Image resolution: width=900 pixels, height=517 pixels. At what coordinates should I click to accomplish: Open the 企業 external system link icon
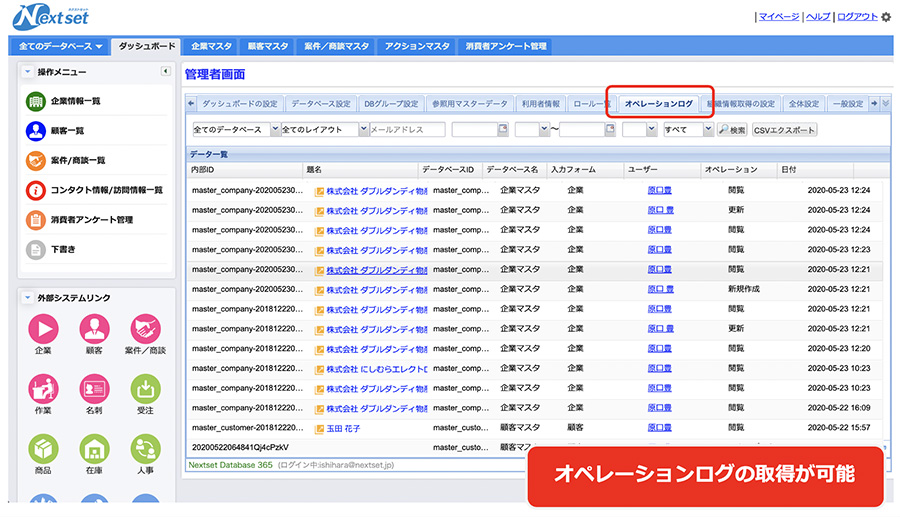(43, 329)
